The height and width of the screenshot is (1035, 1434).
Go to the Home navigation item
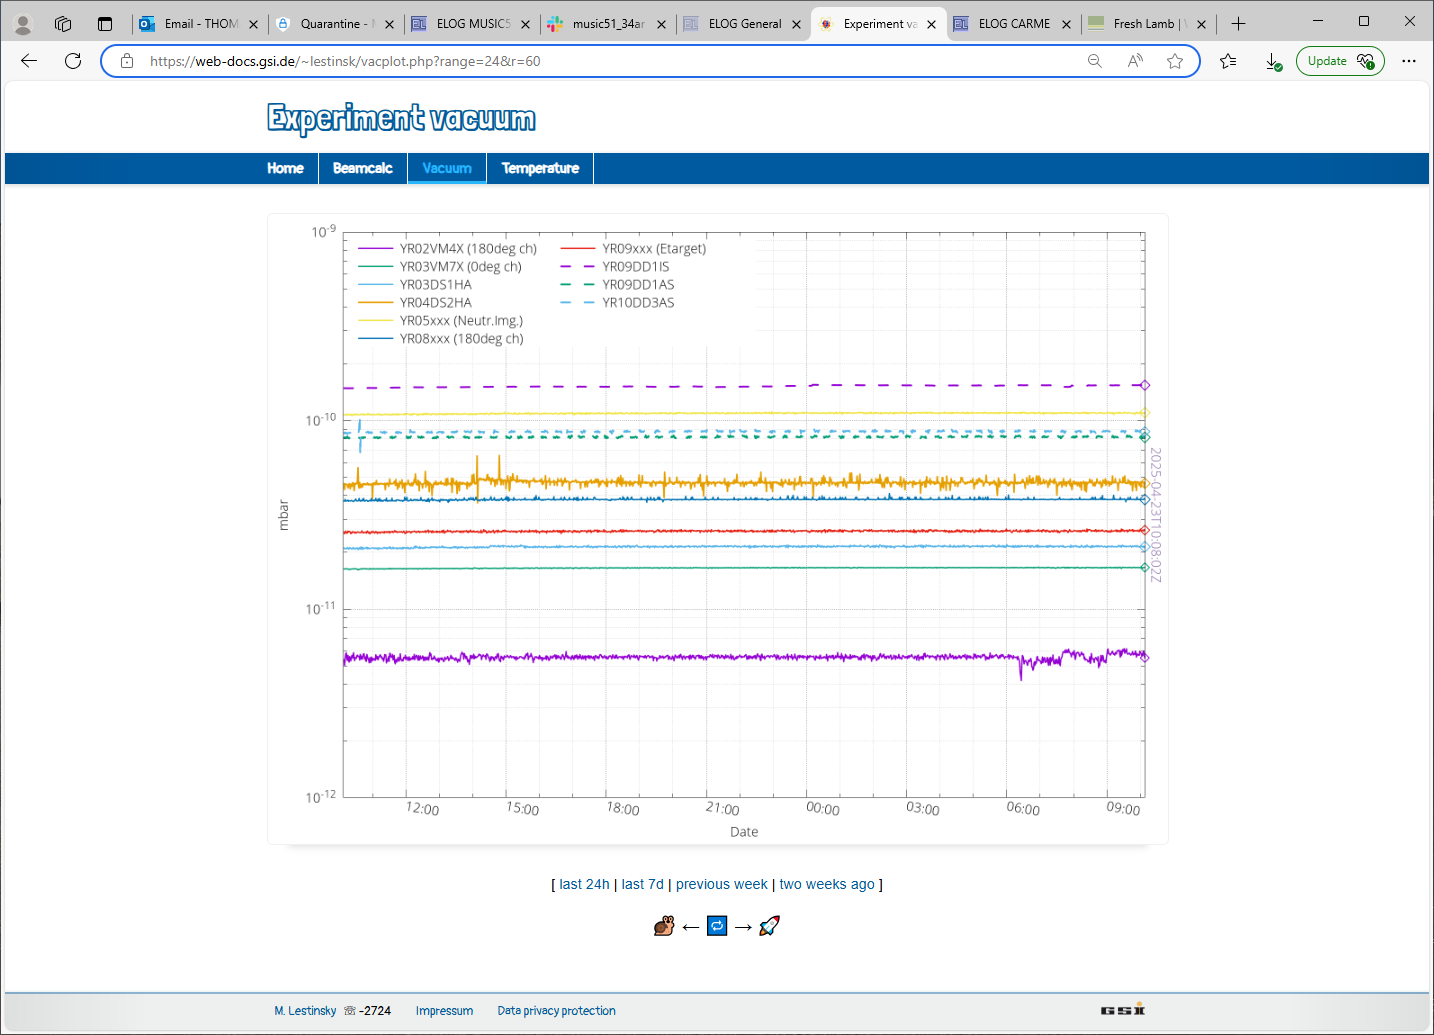click(285, 168)
